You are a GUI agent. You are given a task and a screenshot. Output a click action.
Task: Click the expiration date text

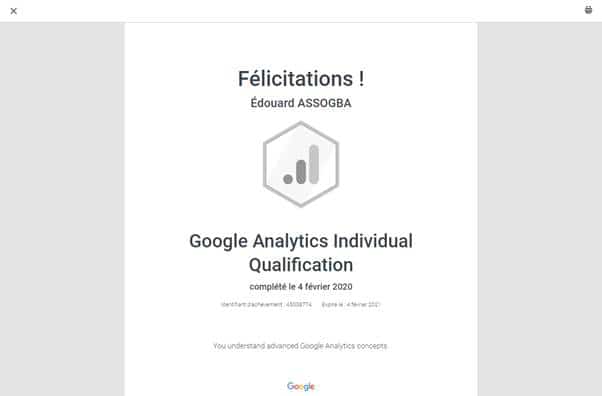click(x=351, y=305)
